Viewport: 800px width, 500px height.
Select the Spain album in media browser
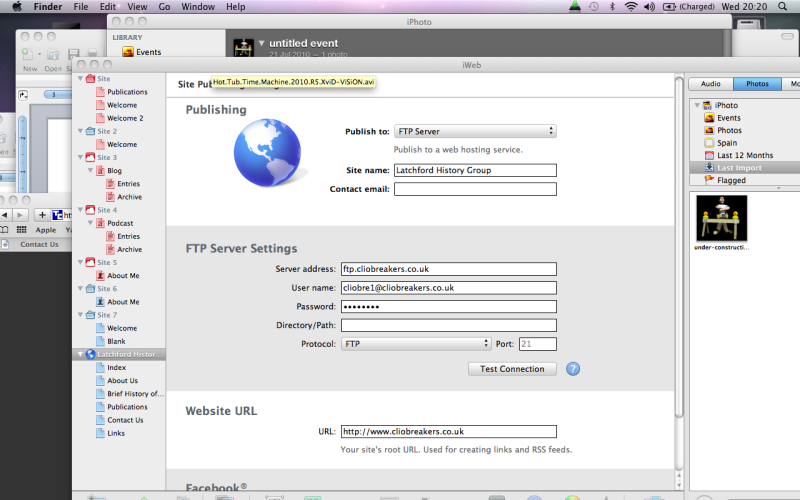coord(727,143)
